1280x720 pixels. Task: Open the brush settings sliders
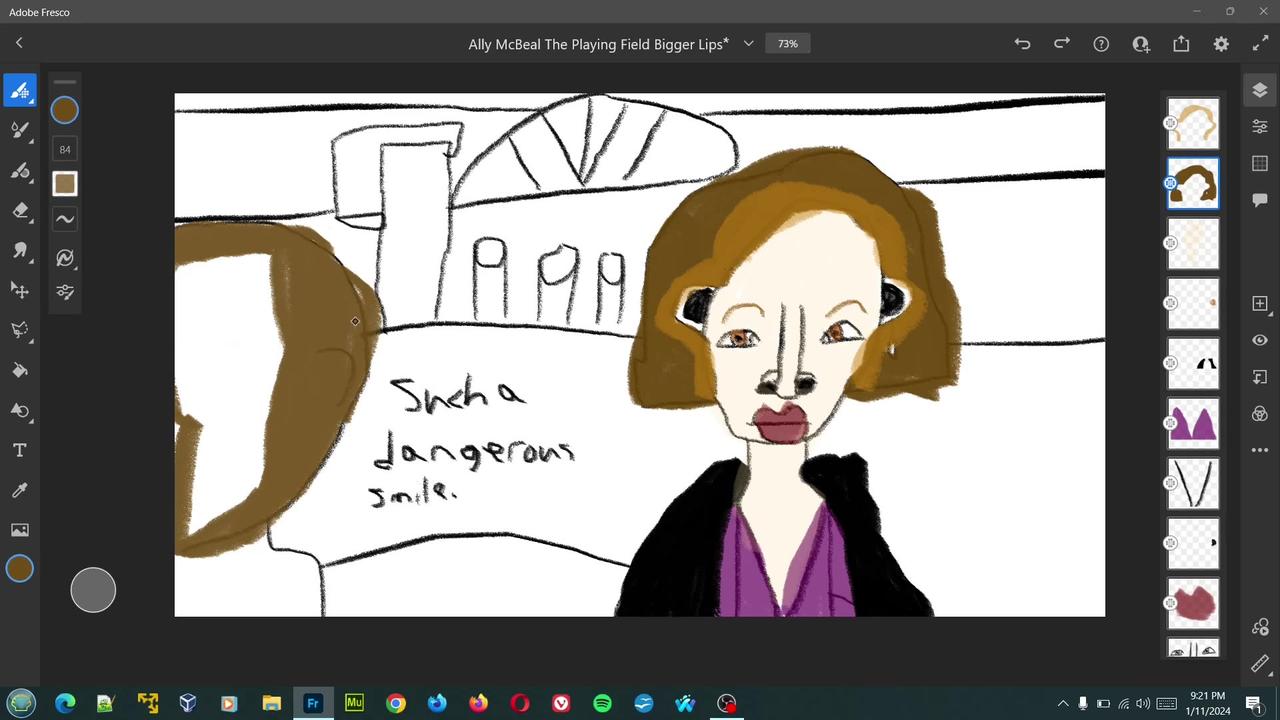pos(65,292)
